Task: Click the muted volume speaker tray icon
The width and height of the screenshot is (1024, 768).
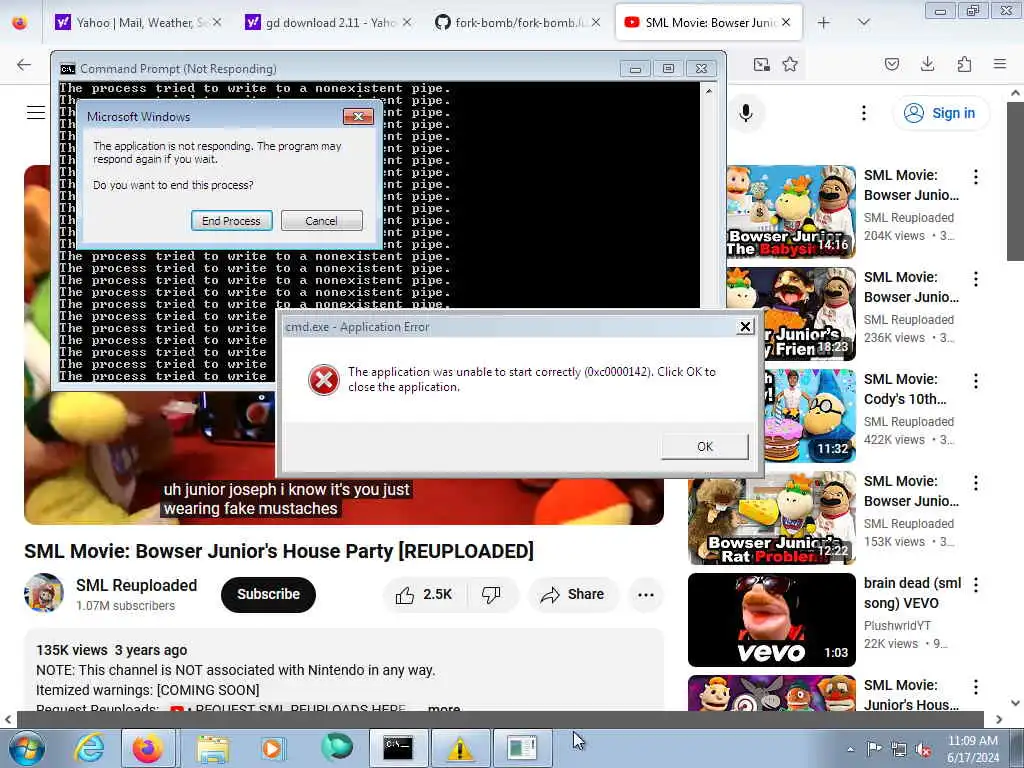Action: (923, 749)
